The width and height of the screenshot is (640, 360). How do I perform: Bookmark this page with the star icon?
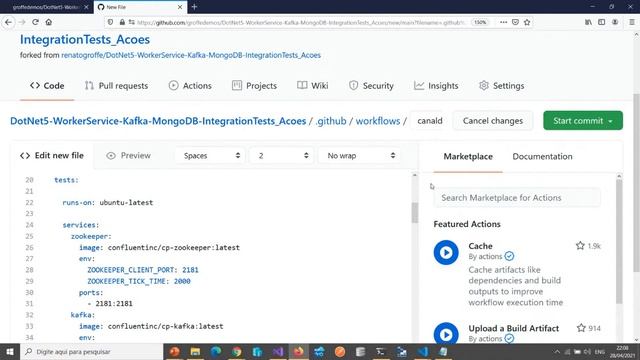527,22
